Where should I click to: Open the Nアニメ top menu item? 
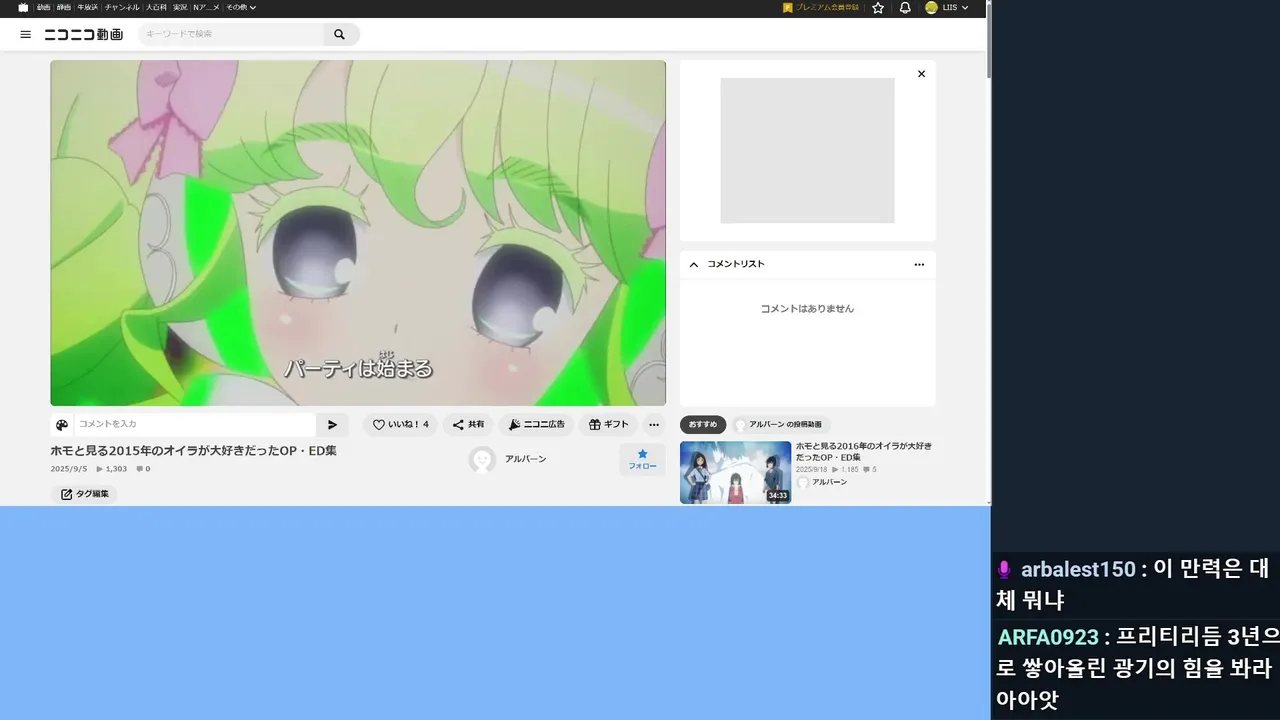tap(206, 7)
